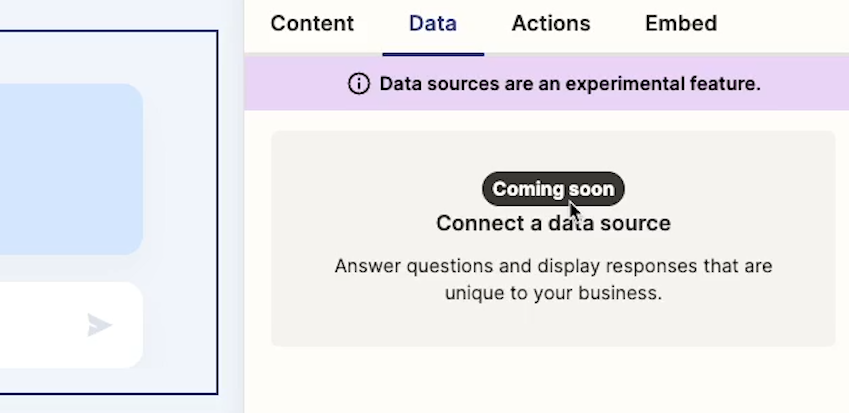This screenshot has width=849, height=413.
Task: Switch to the Content tab
Action: pyautogui.click(x=312, y=23)
